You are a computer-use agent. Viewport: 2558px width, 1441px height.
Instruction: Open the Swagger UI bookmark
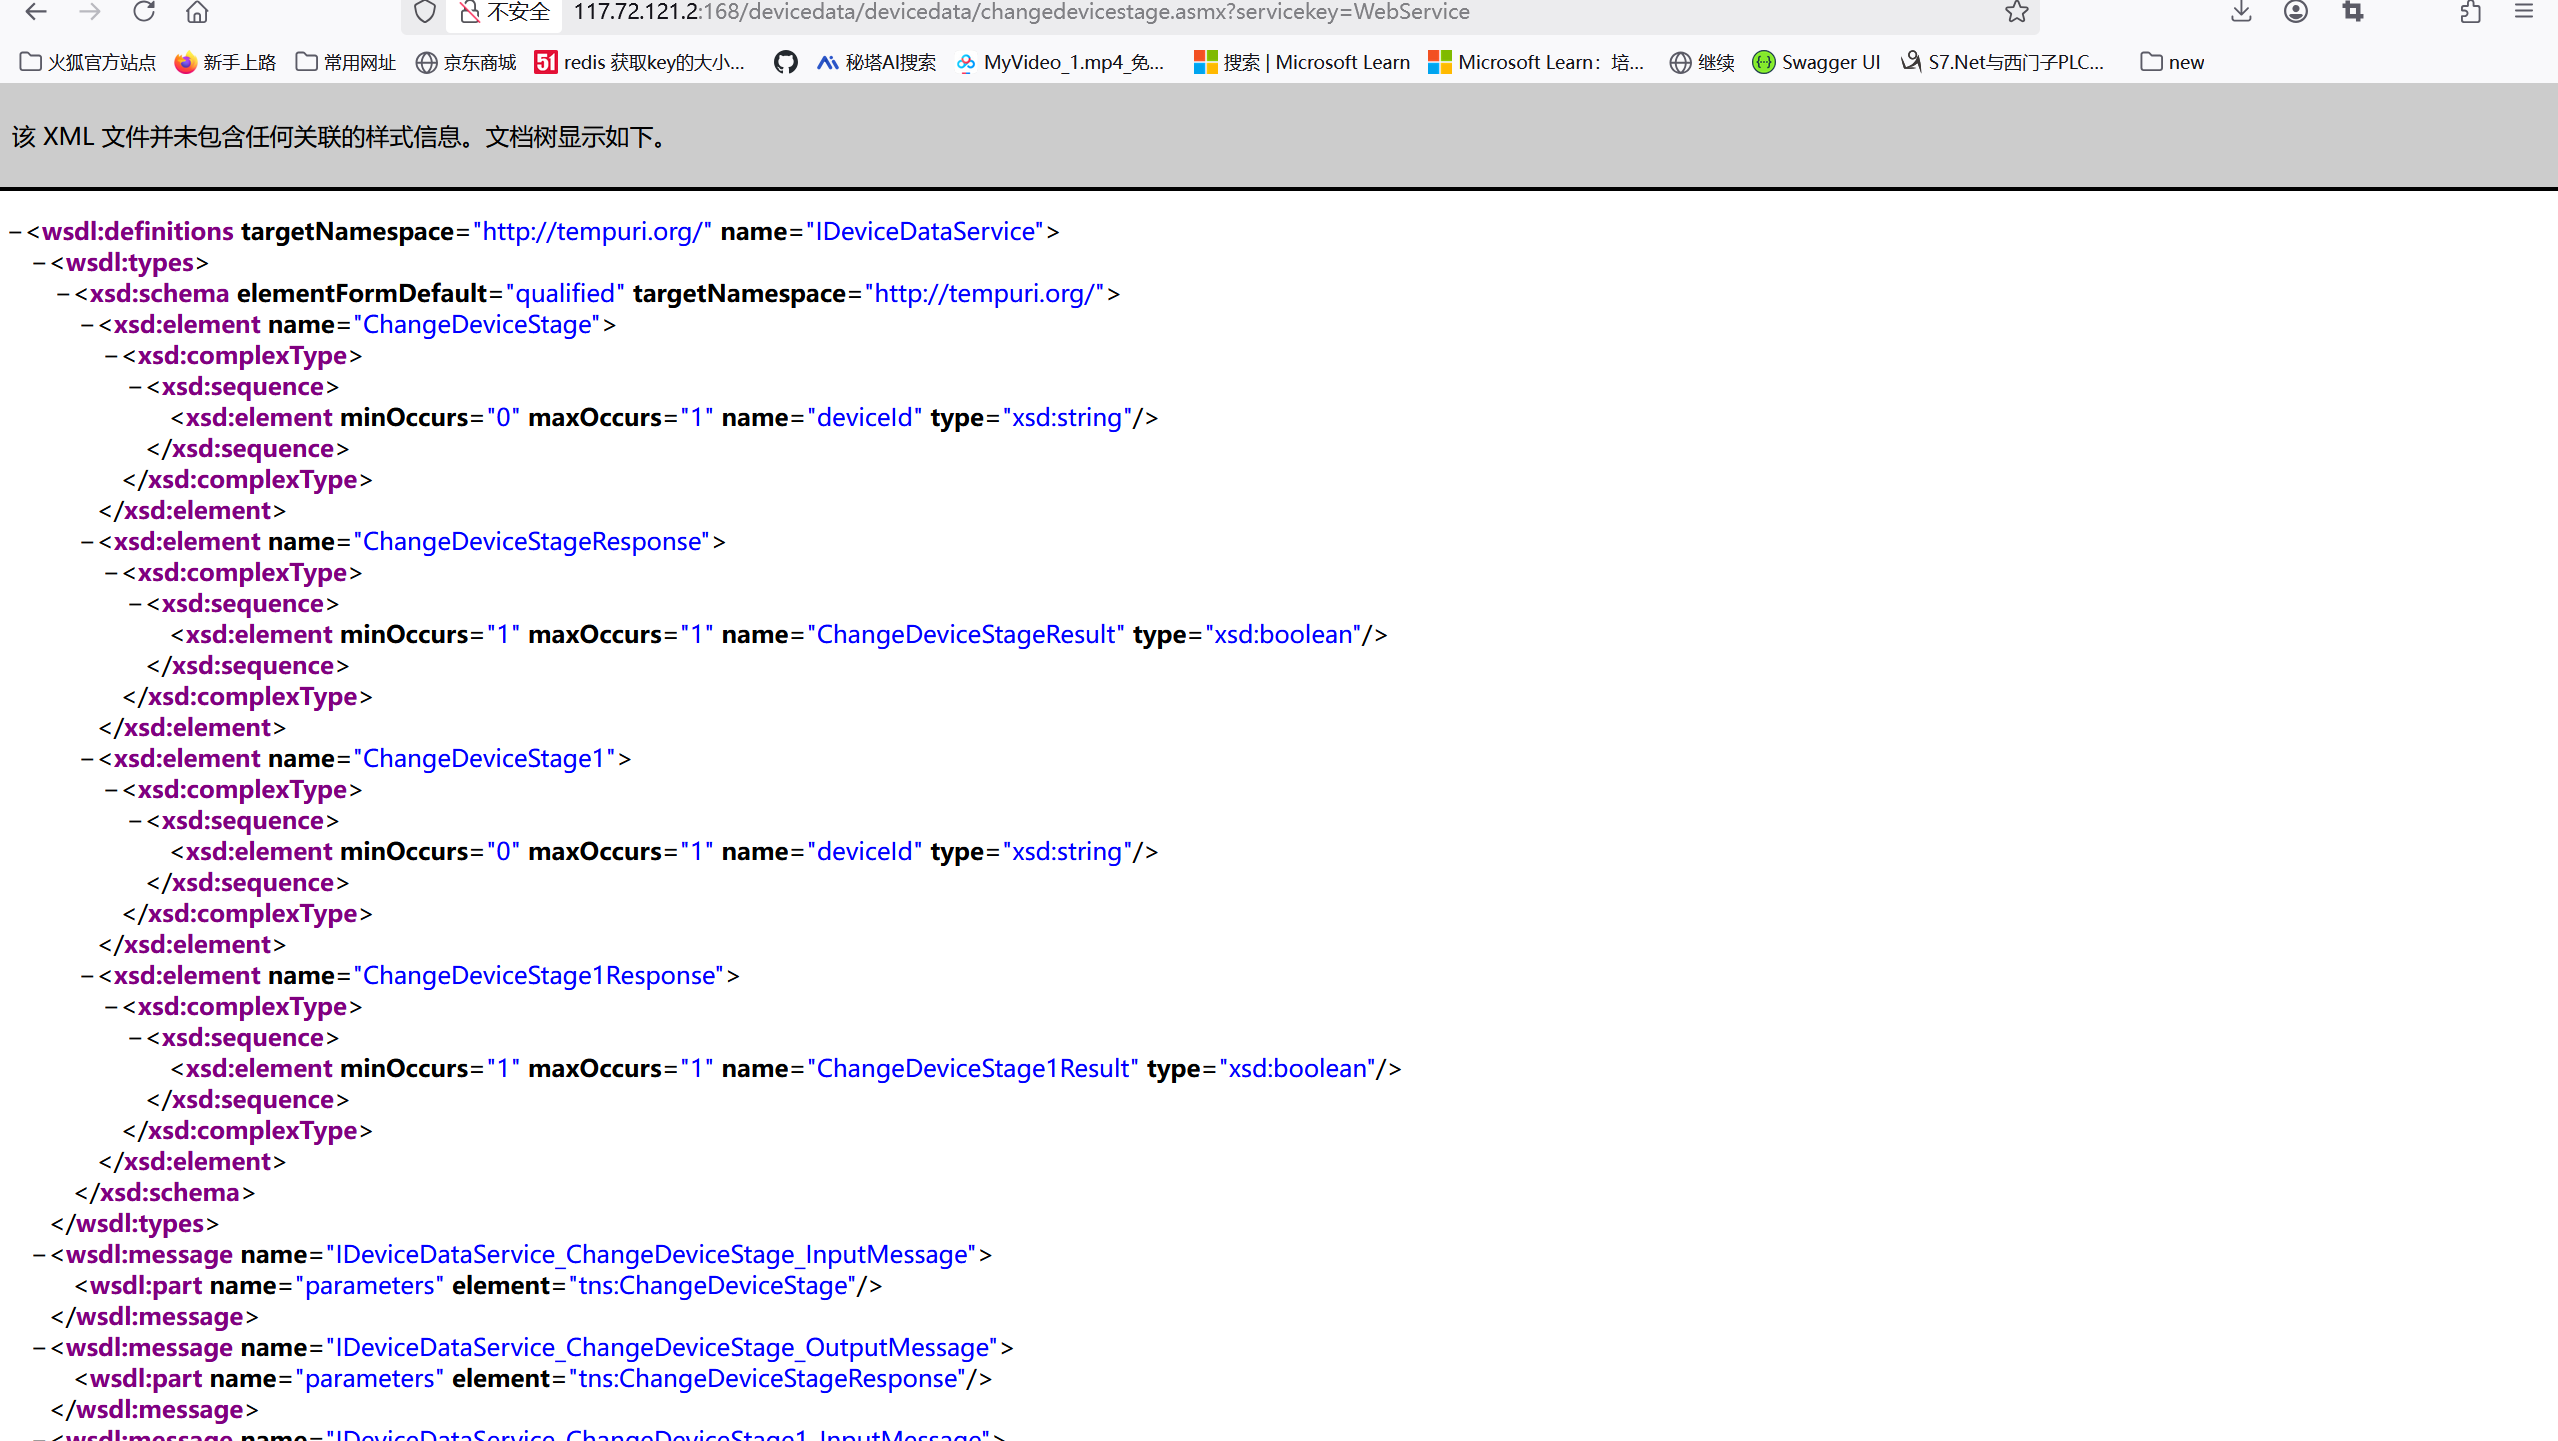point(1816,62)
